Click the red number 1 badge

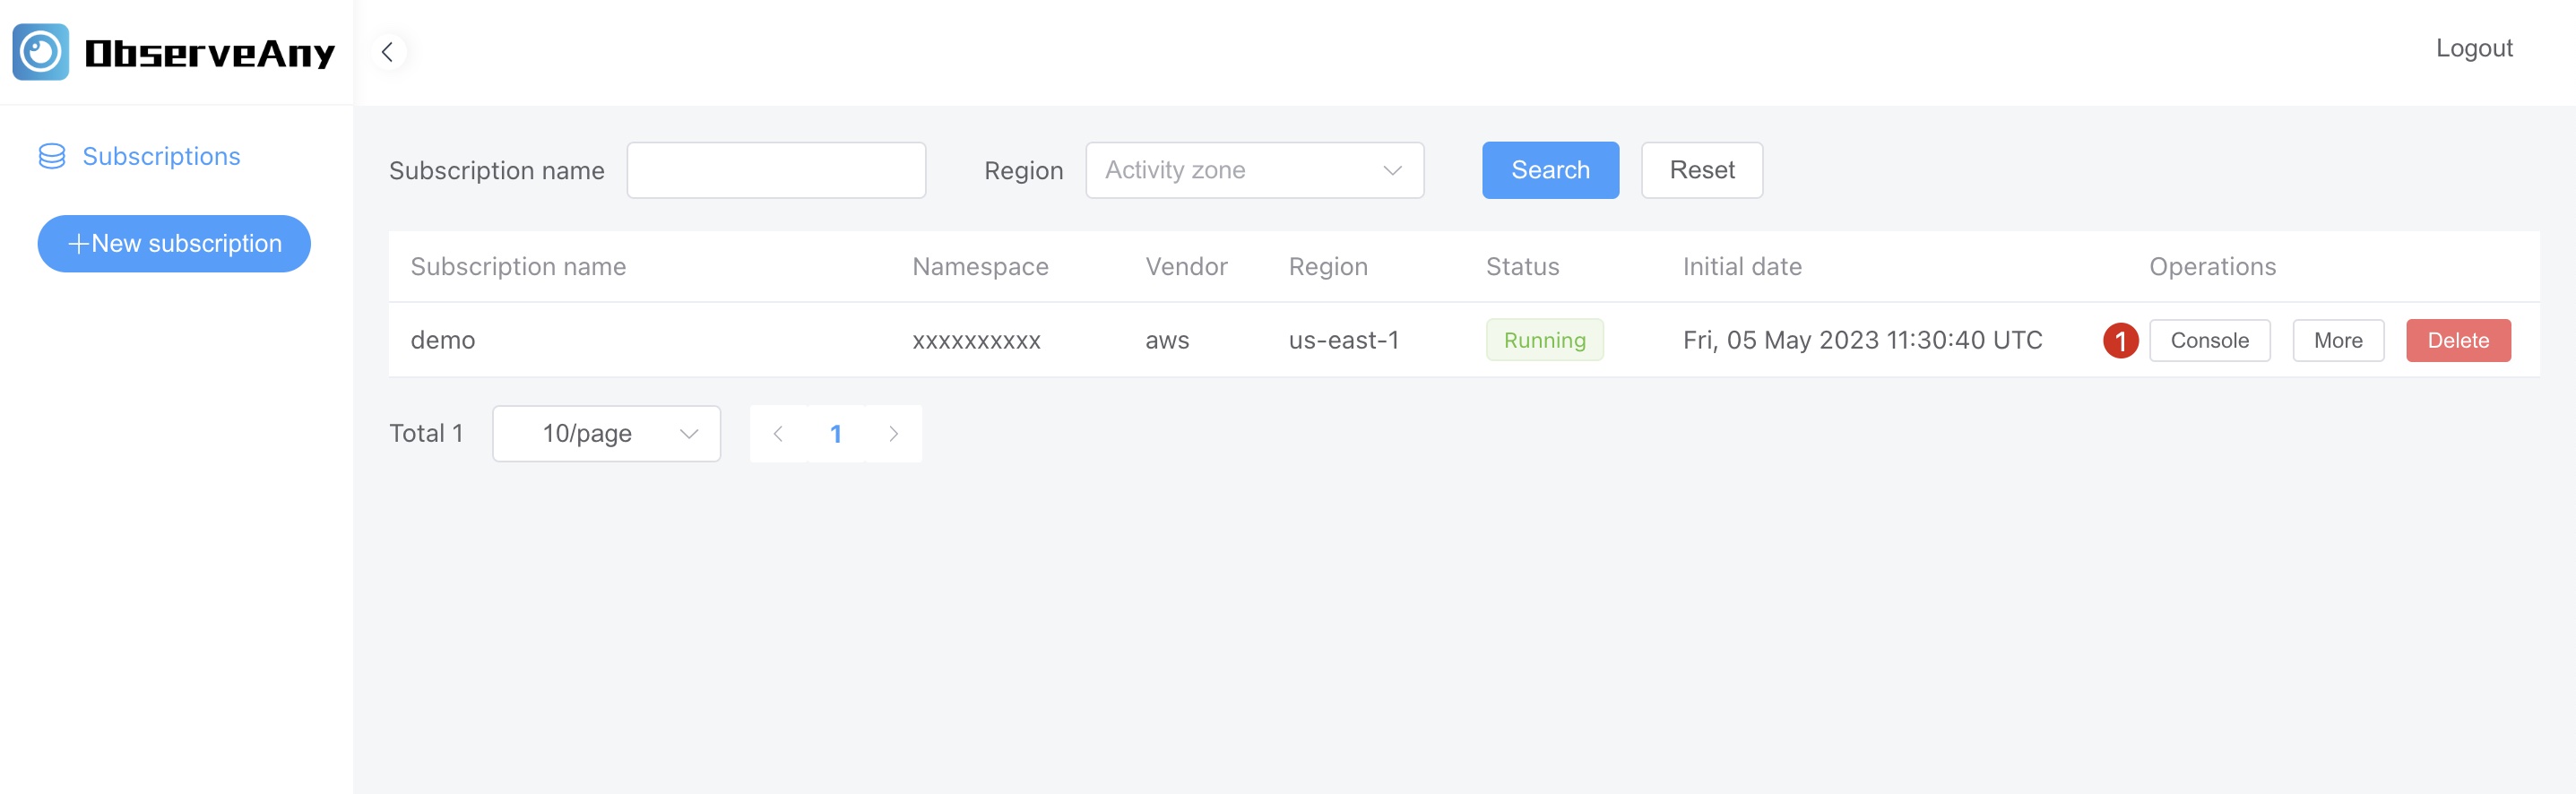[x=2119, y=341]
